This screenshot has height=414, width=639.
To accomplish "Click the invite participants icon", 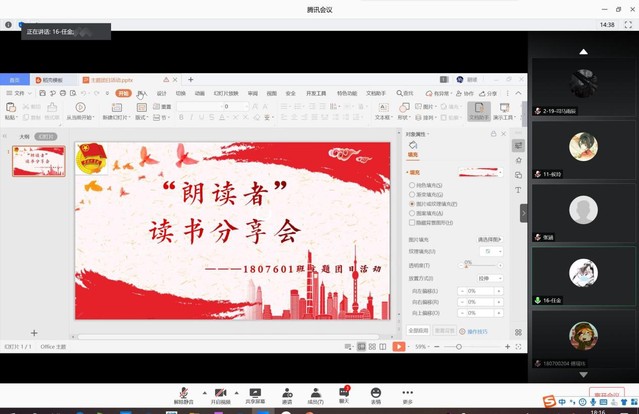I will pyautogui.click(x=286, y=392).
